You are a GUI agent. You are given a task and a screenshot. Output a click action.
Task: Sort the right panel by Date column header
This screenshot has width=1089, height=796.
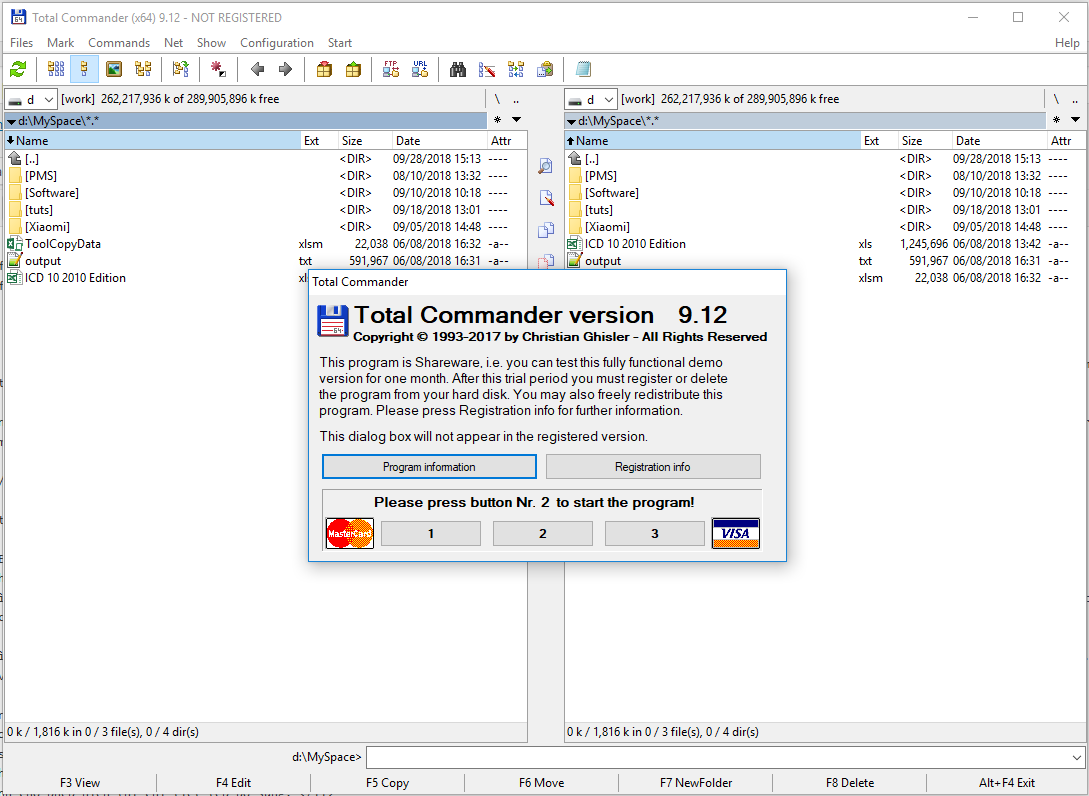point(999,140)
